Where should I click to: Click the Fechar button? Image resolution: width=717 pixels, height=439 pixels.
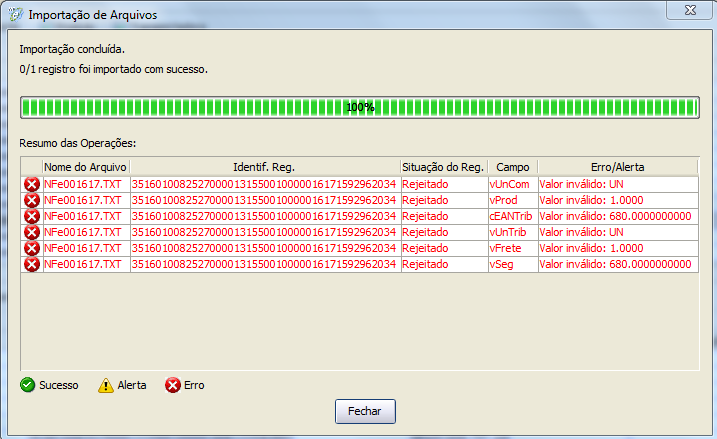(x=365, y=411)
